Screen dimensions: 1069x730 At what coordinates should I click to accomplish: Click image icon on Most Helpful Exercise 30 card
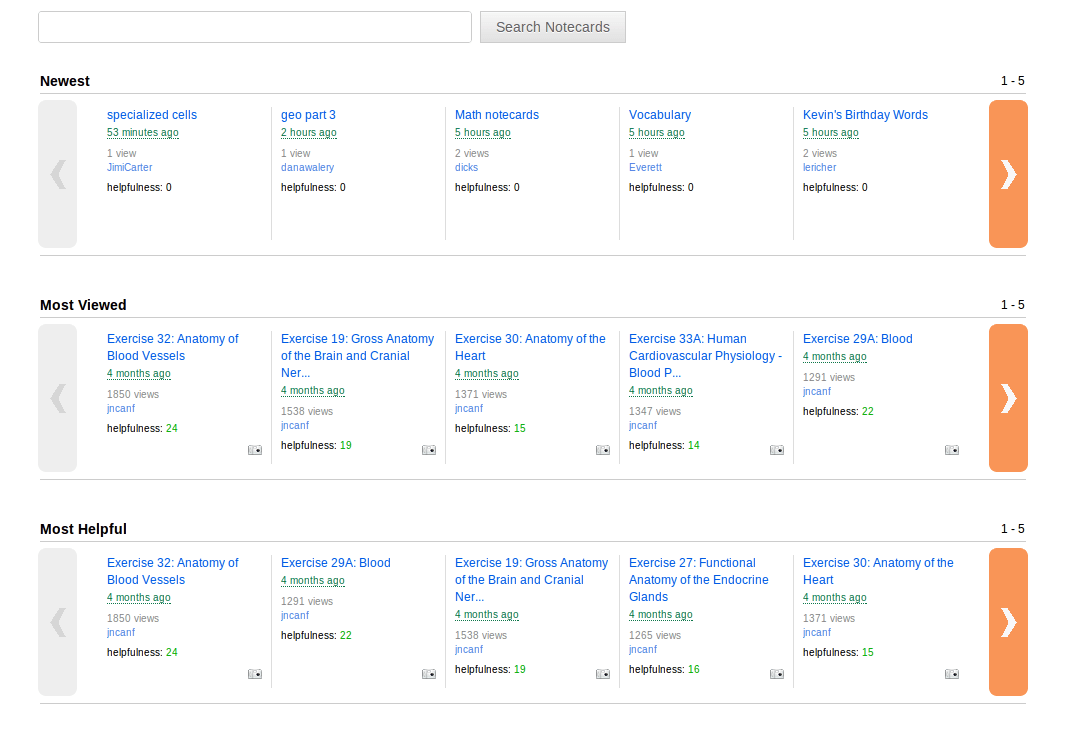(952, 674)
